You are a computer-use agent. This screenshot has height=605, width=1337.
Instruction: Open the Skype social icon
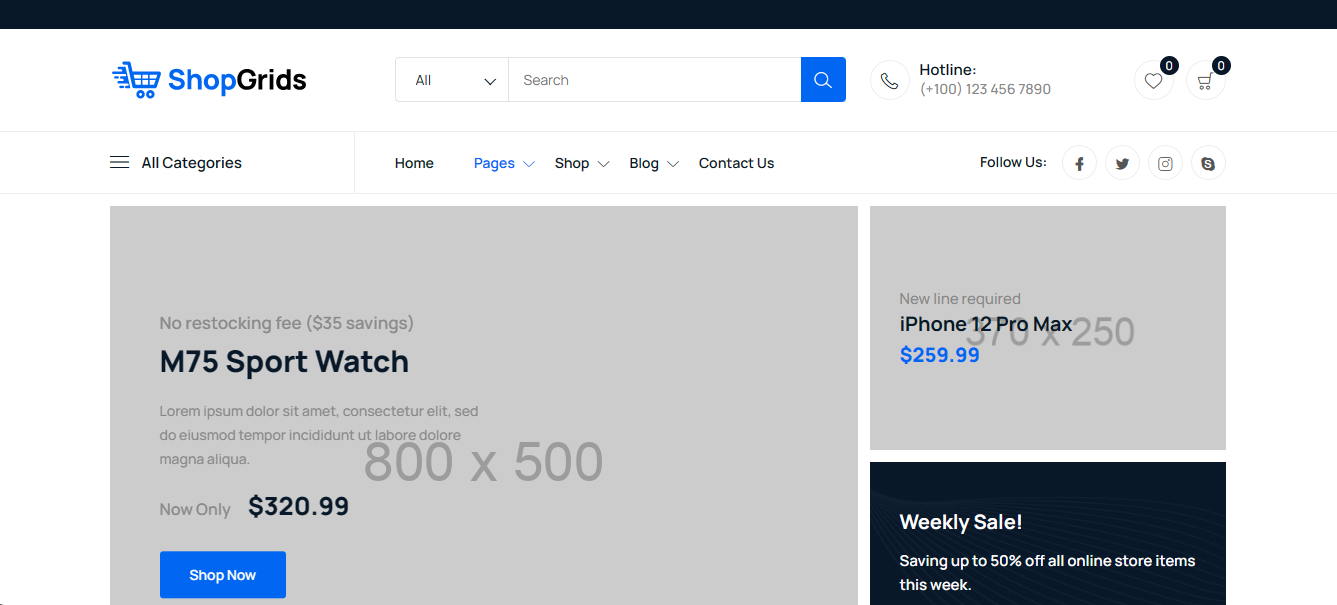1208,163
